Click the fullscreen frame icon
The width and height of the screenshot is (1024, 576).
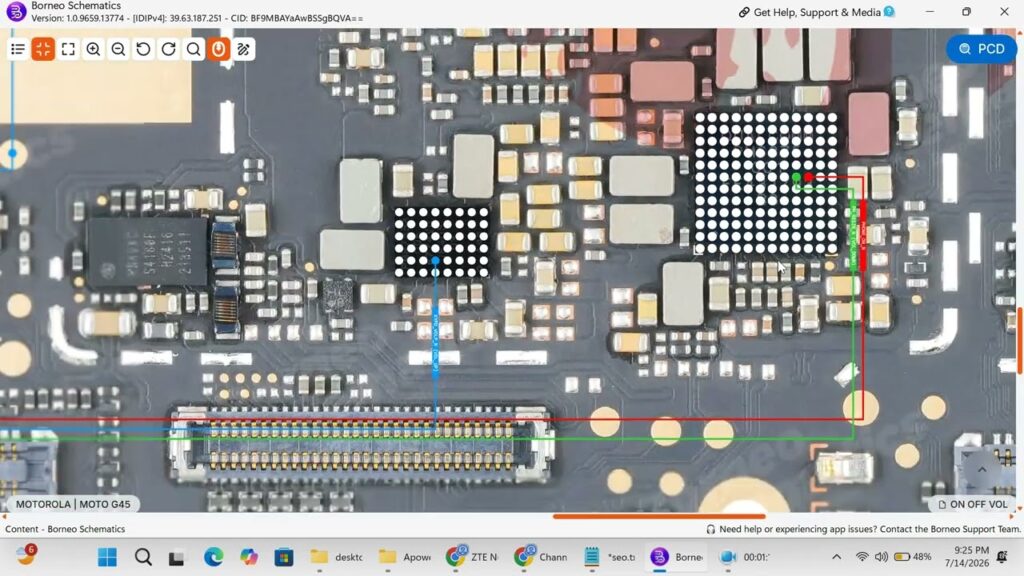point(68,49)
